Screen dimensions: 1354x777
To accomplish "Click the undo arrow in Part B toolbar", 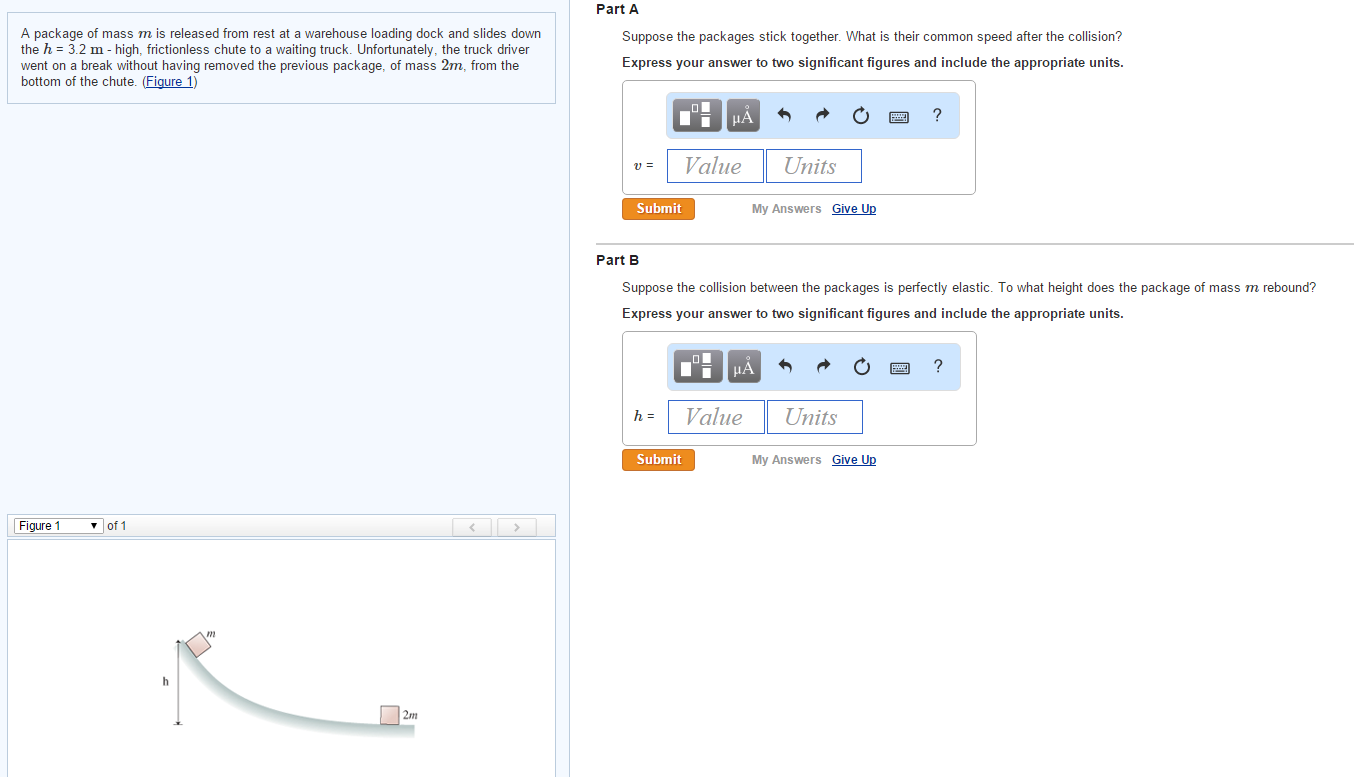I will (x=784, y=366).
